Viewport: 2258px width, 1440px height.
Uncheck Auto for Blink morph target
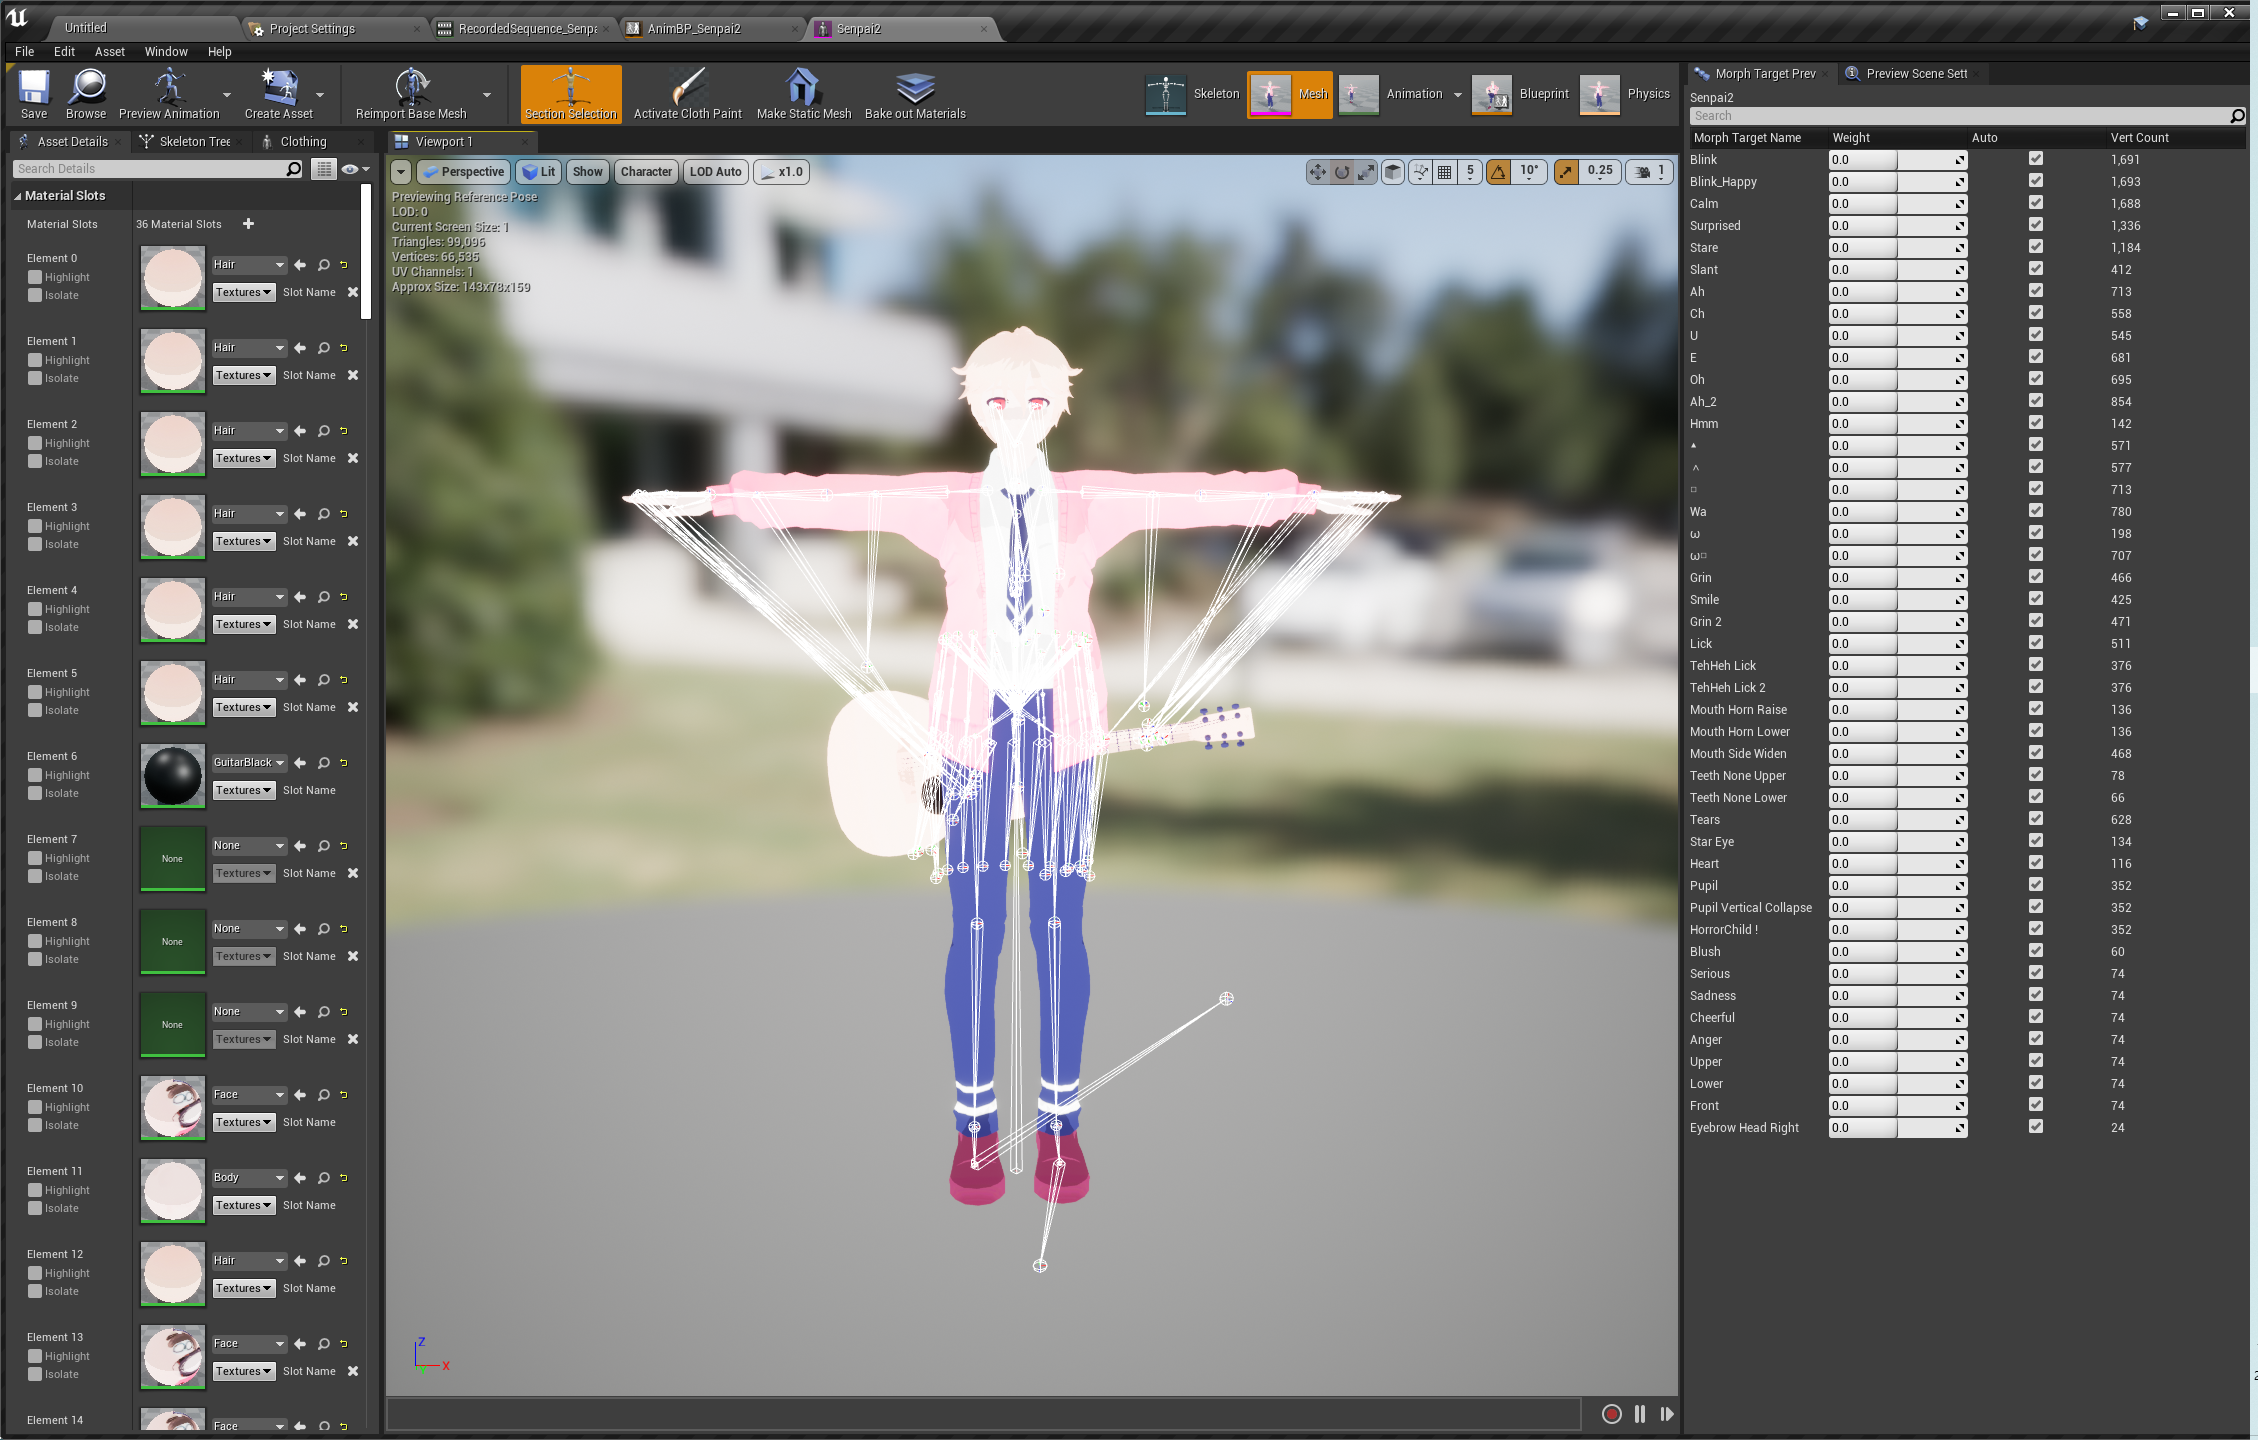click(2035, 159)
